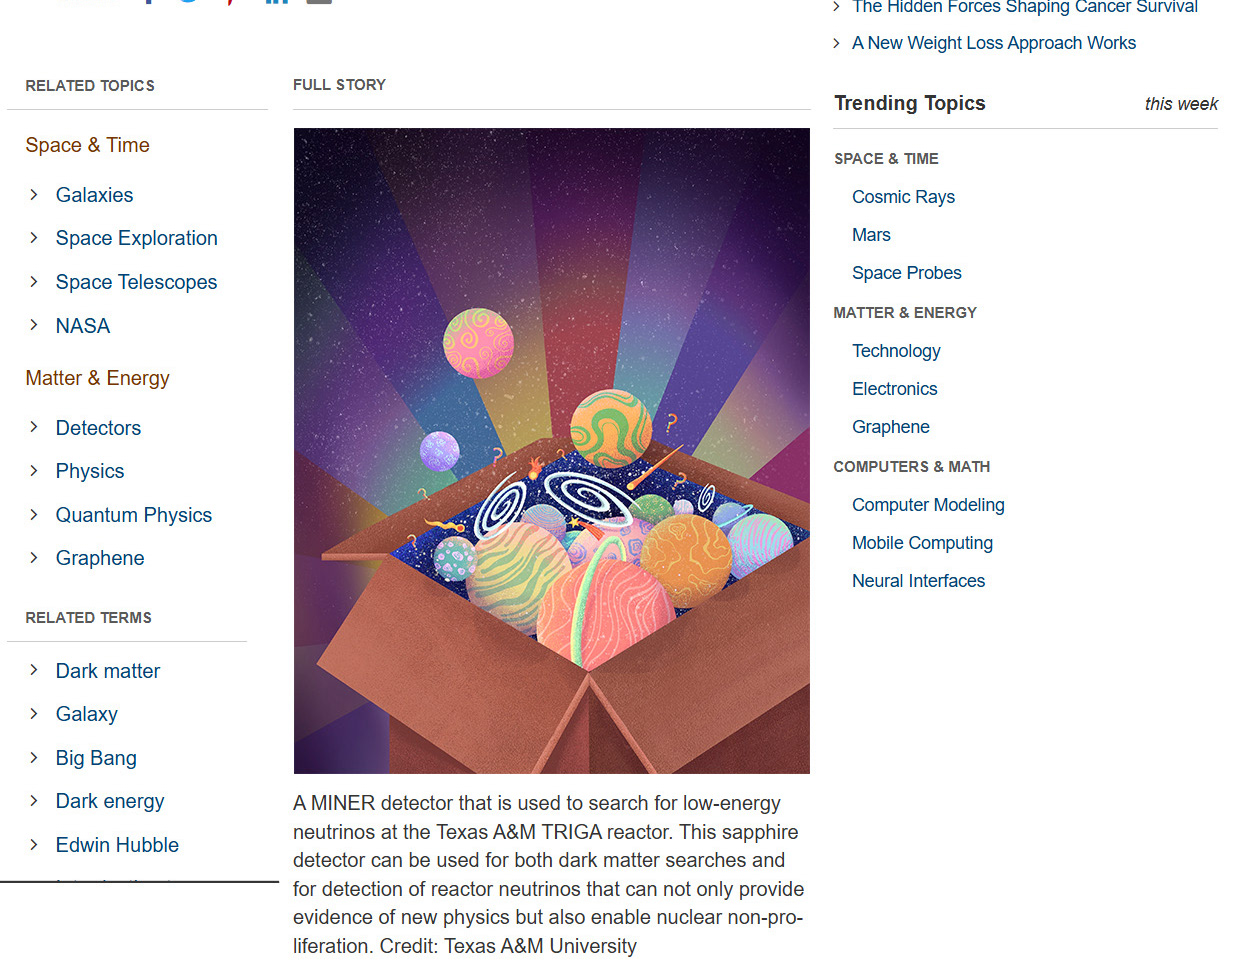Click the arrow icon beside Dark matter
1235x965 pixels.
[x=34, y=670]
